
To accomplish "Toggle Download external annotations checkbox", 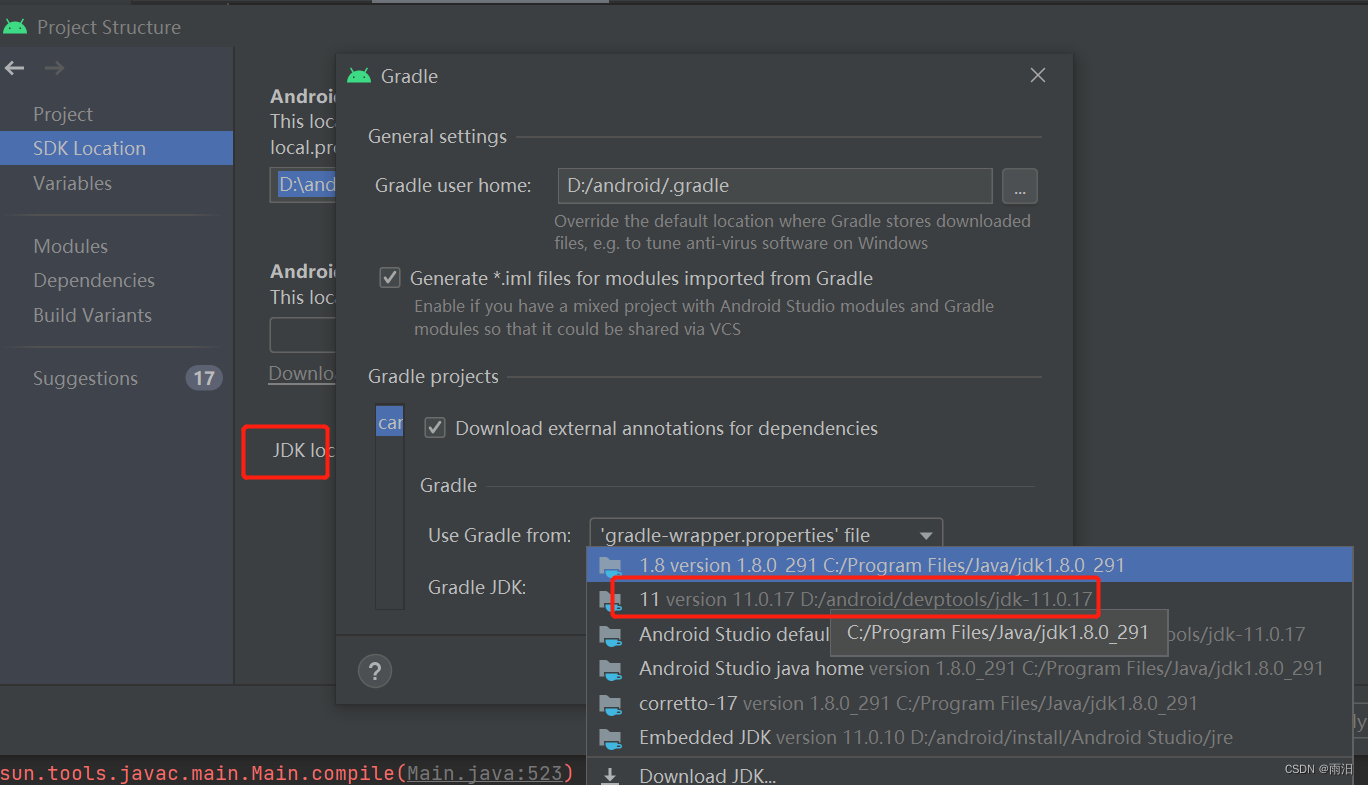I will tap(435, 428).
